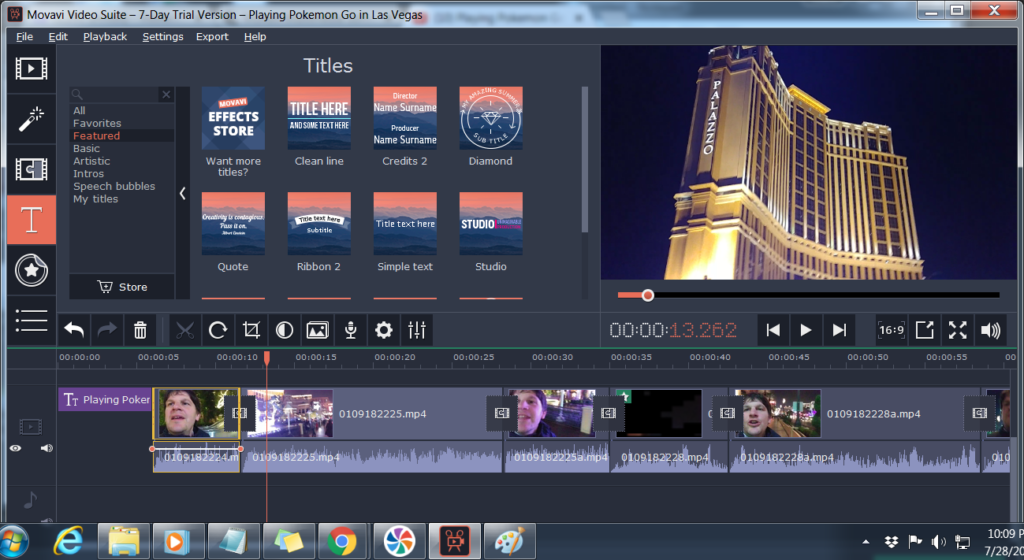1024x560 pixels.
Task: Click the titles list scrollbar
Action: (584, 160)
